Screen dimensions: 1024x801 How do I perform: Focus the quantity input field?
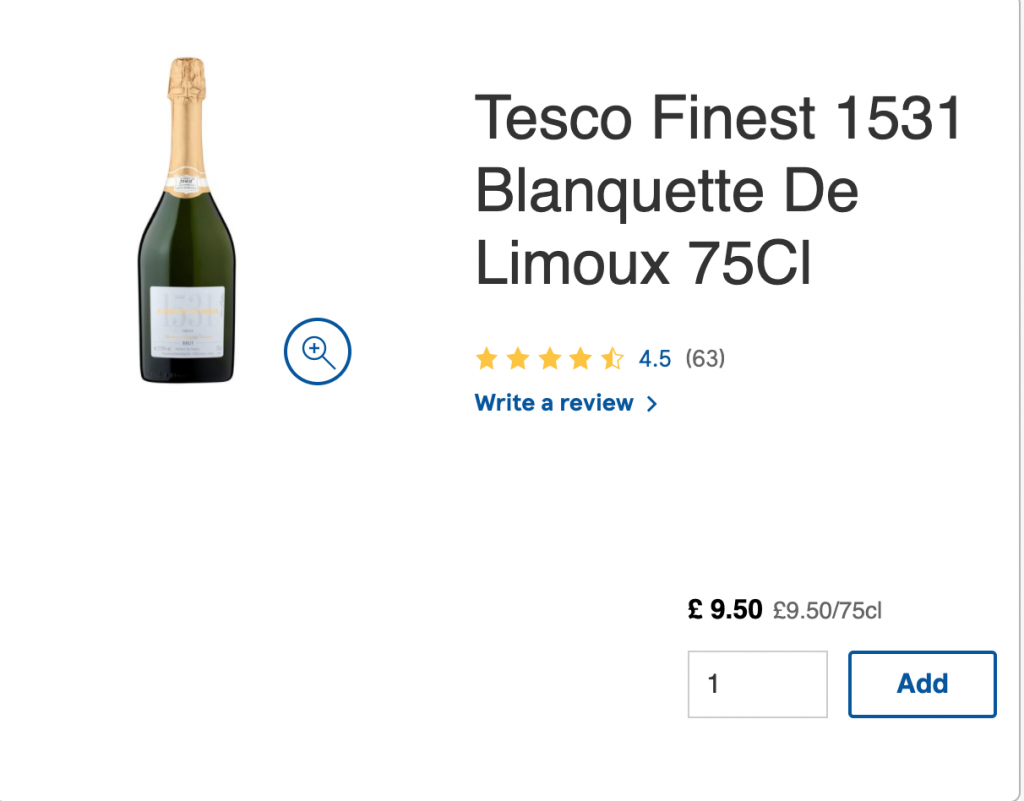click(x=757, y=684)
